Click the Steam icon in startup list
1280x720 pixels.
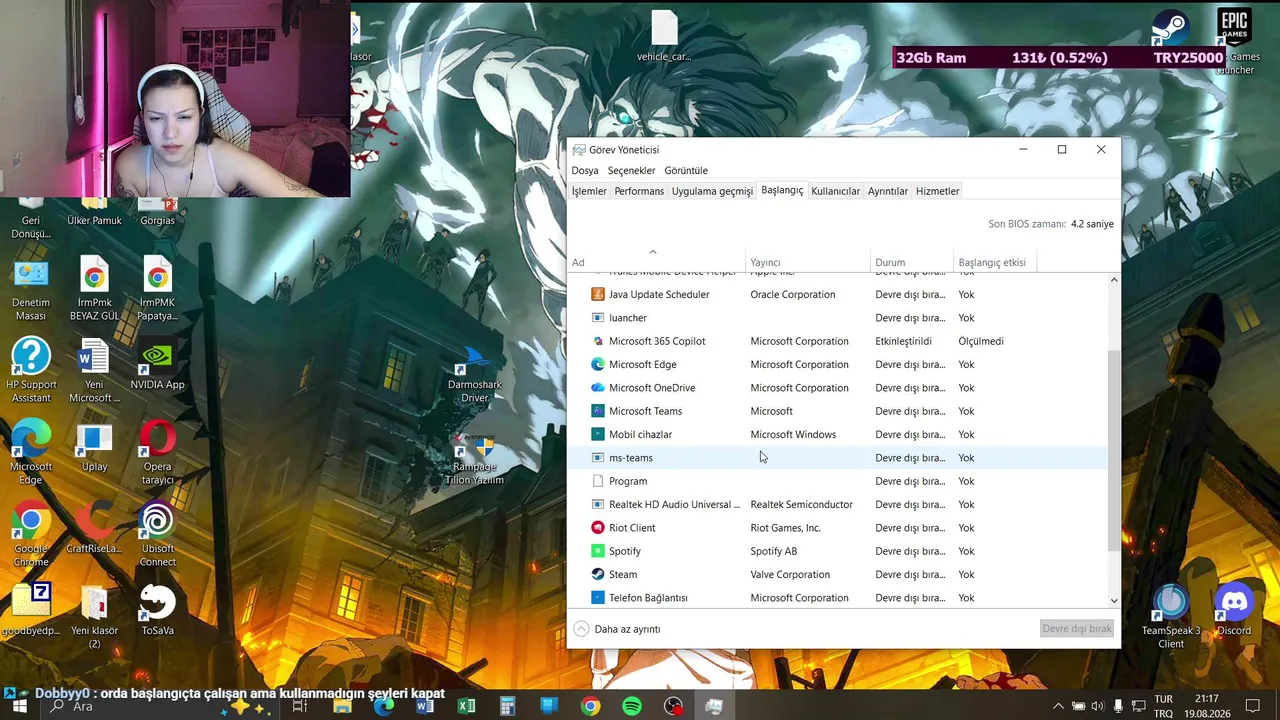[x=598, y=574]
